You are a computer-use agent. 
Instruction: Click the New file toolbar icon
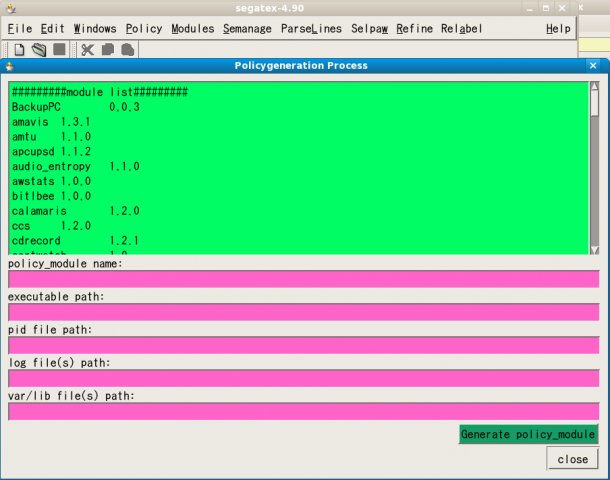tap(19, 50)
